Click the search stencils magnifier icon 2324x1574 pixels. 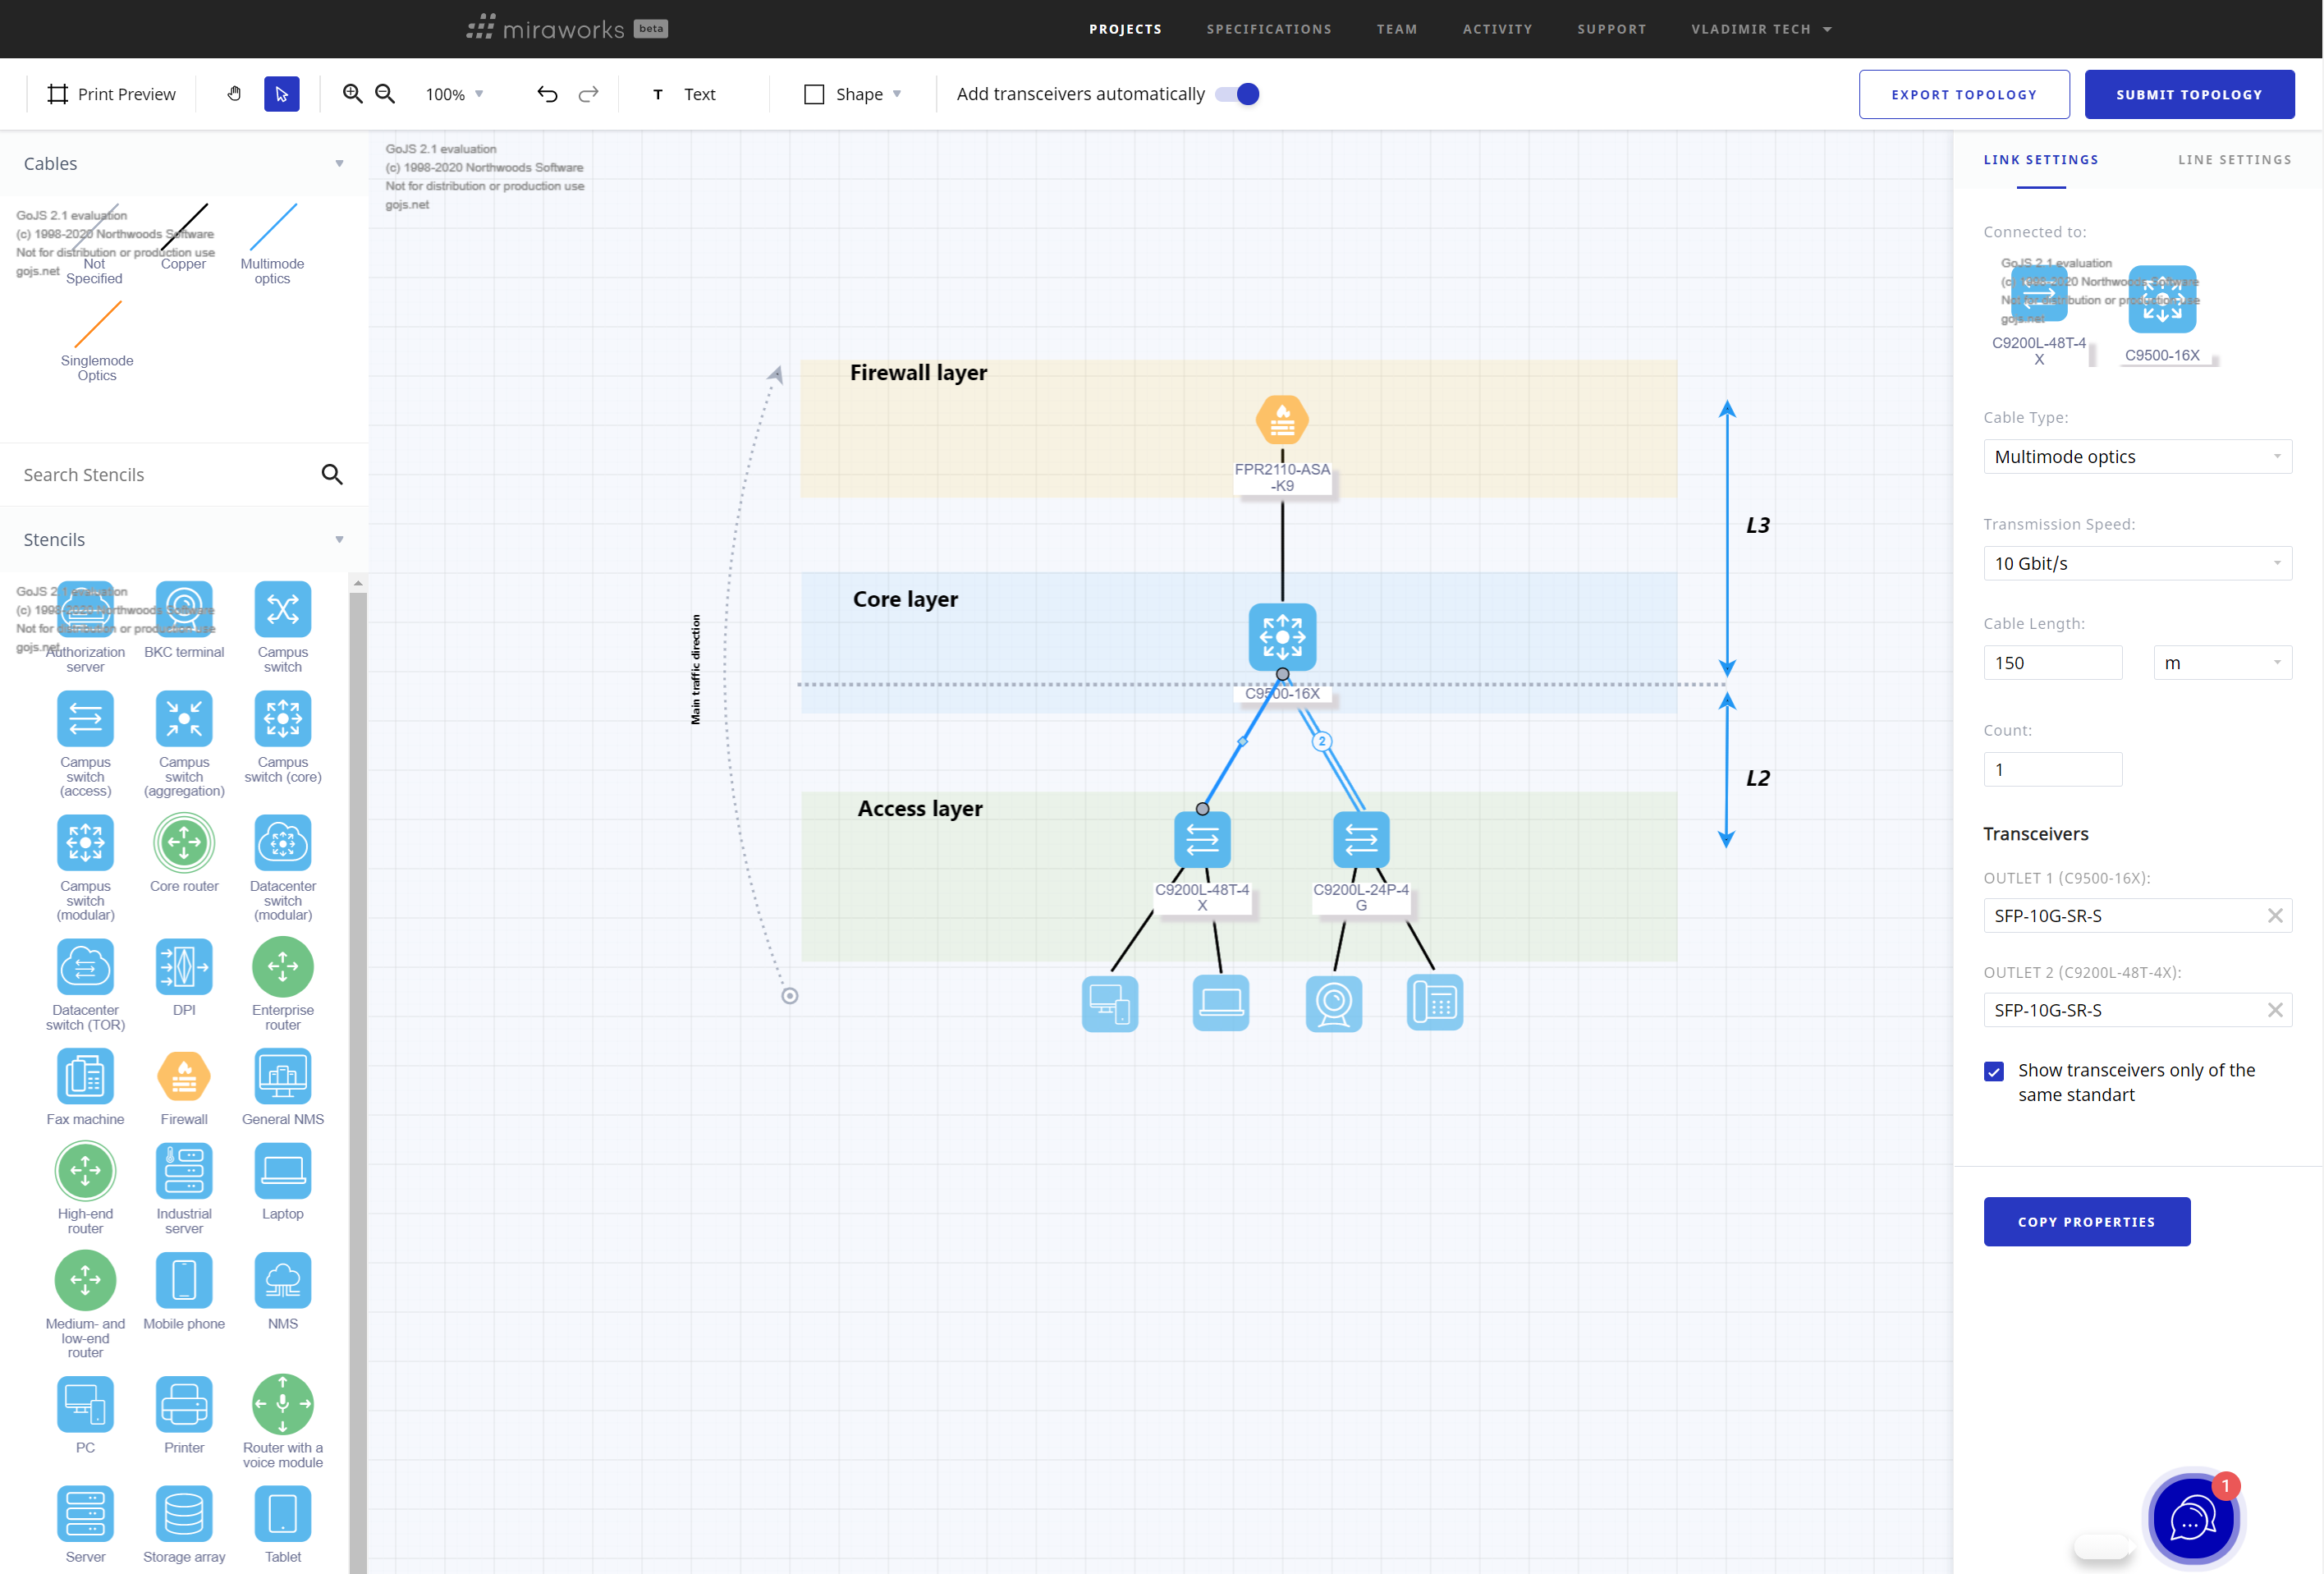point(332,475)
